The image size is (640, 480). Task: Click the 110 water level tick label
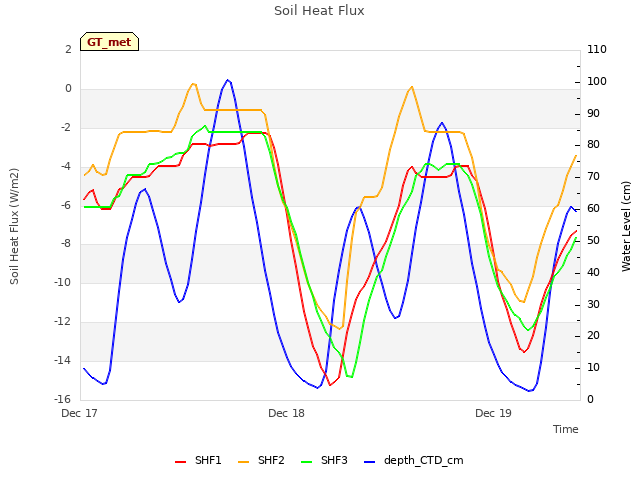(597, 49)
